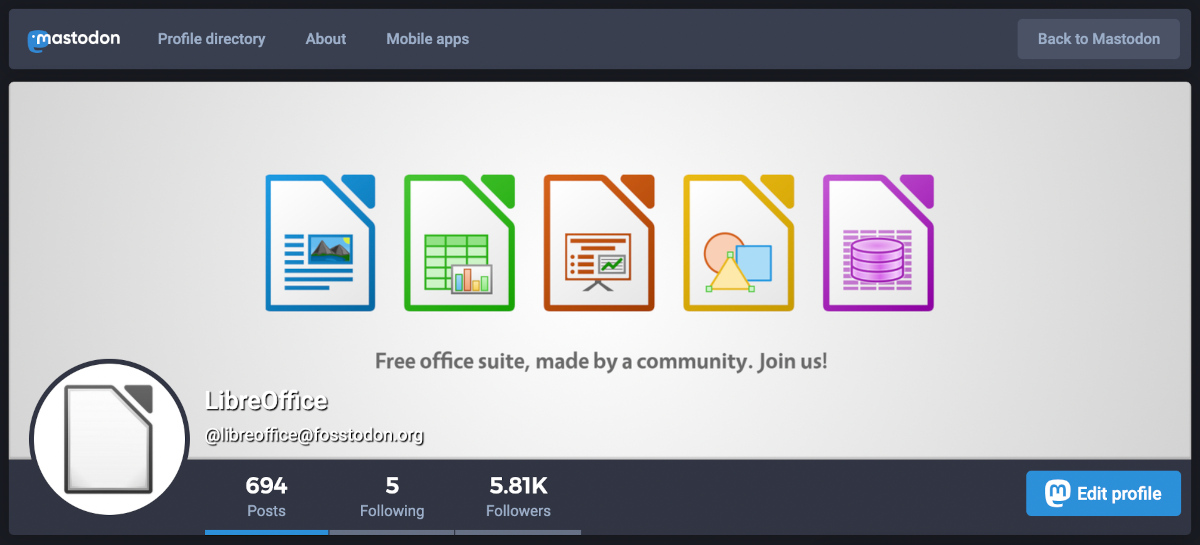
Task: Click the purple Base database icon in the banner
Action: pyautogui.click(x=878, y=243)
